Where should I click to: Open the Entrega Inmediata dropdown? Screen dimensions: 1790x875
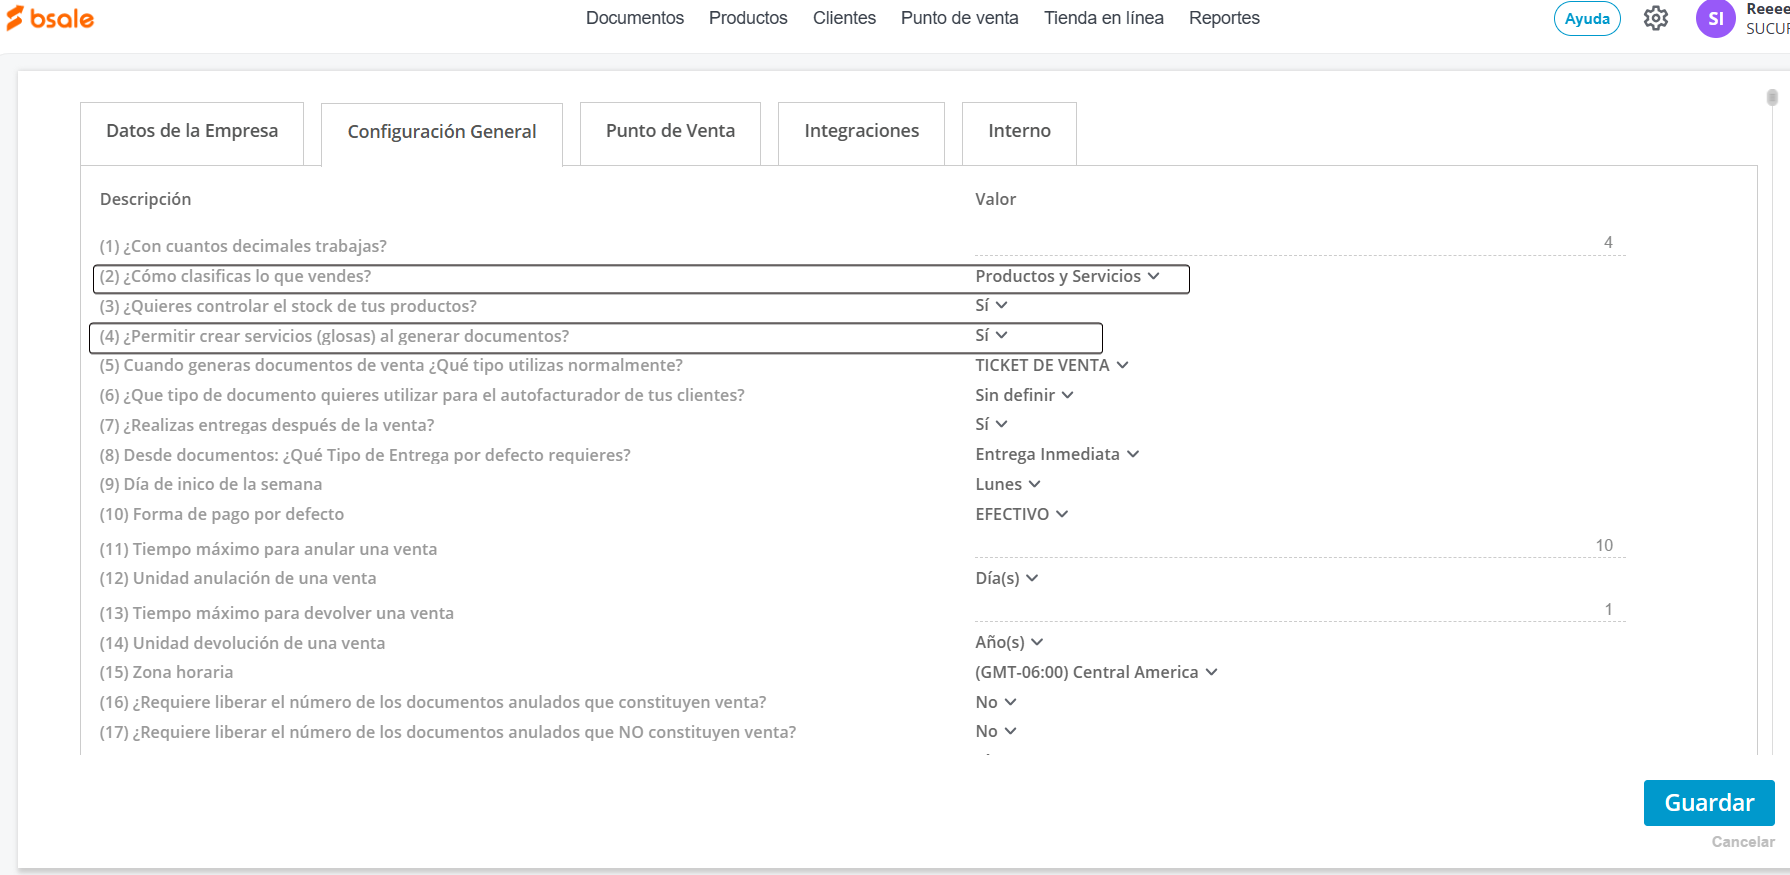coord(1057,455)
